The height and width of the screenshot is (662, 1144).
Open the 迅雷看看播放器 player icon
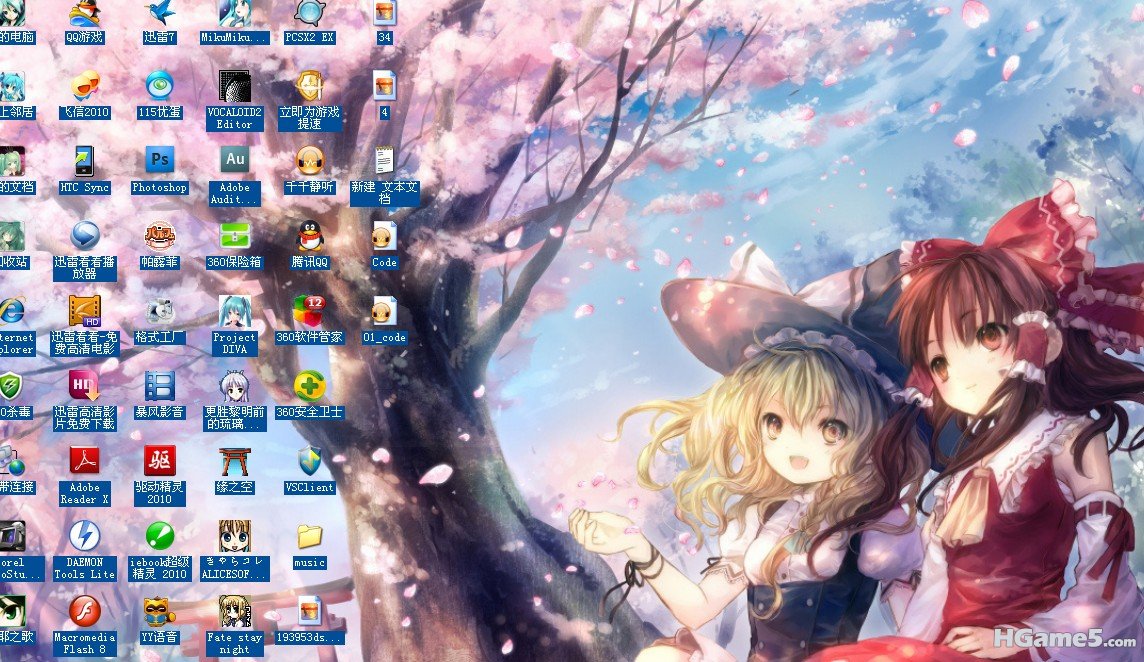[85, 236]
